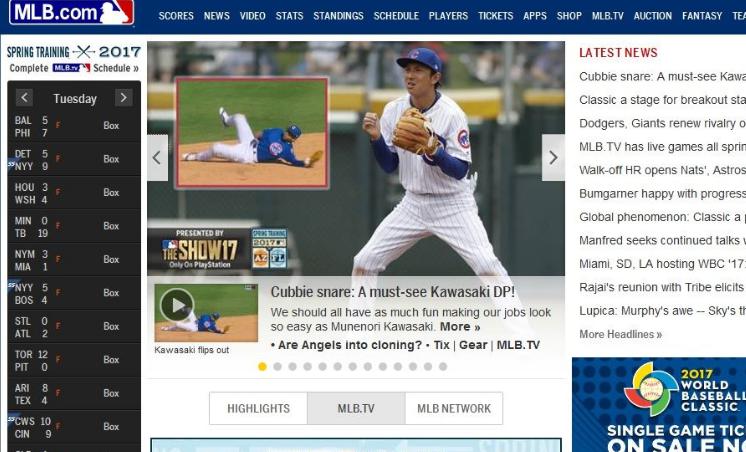
Task: Switch to the HIGHLIGHTS tab
Action: click(258, 408)
